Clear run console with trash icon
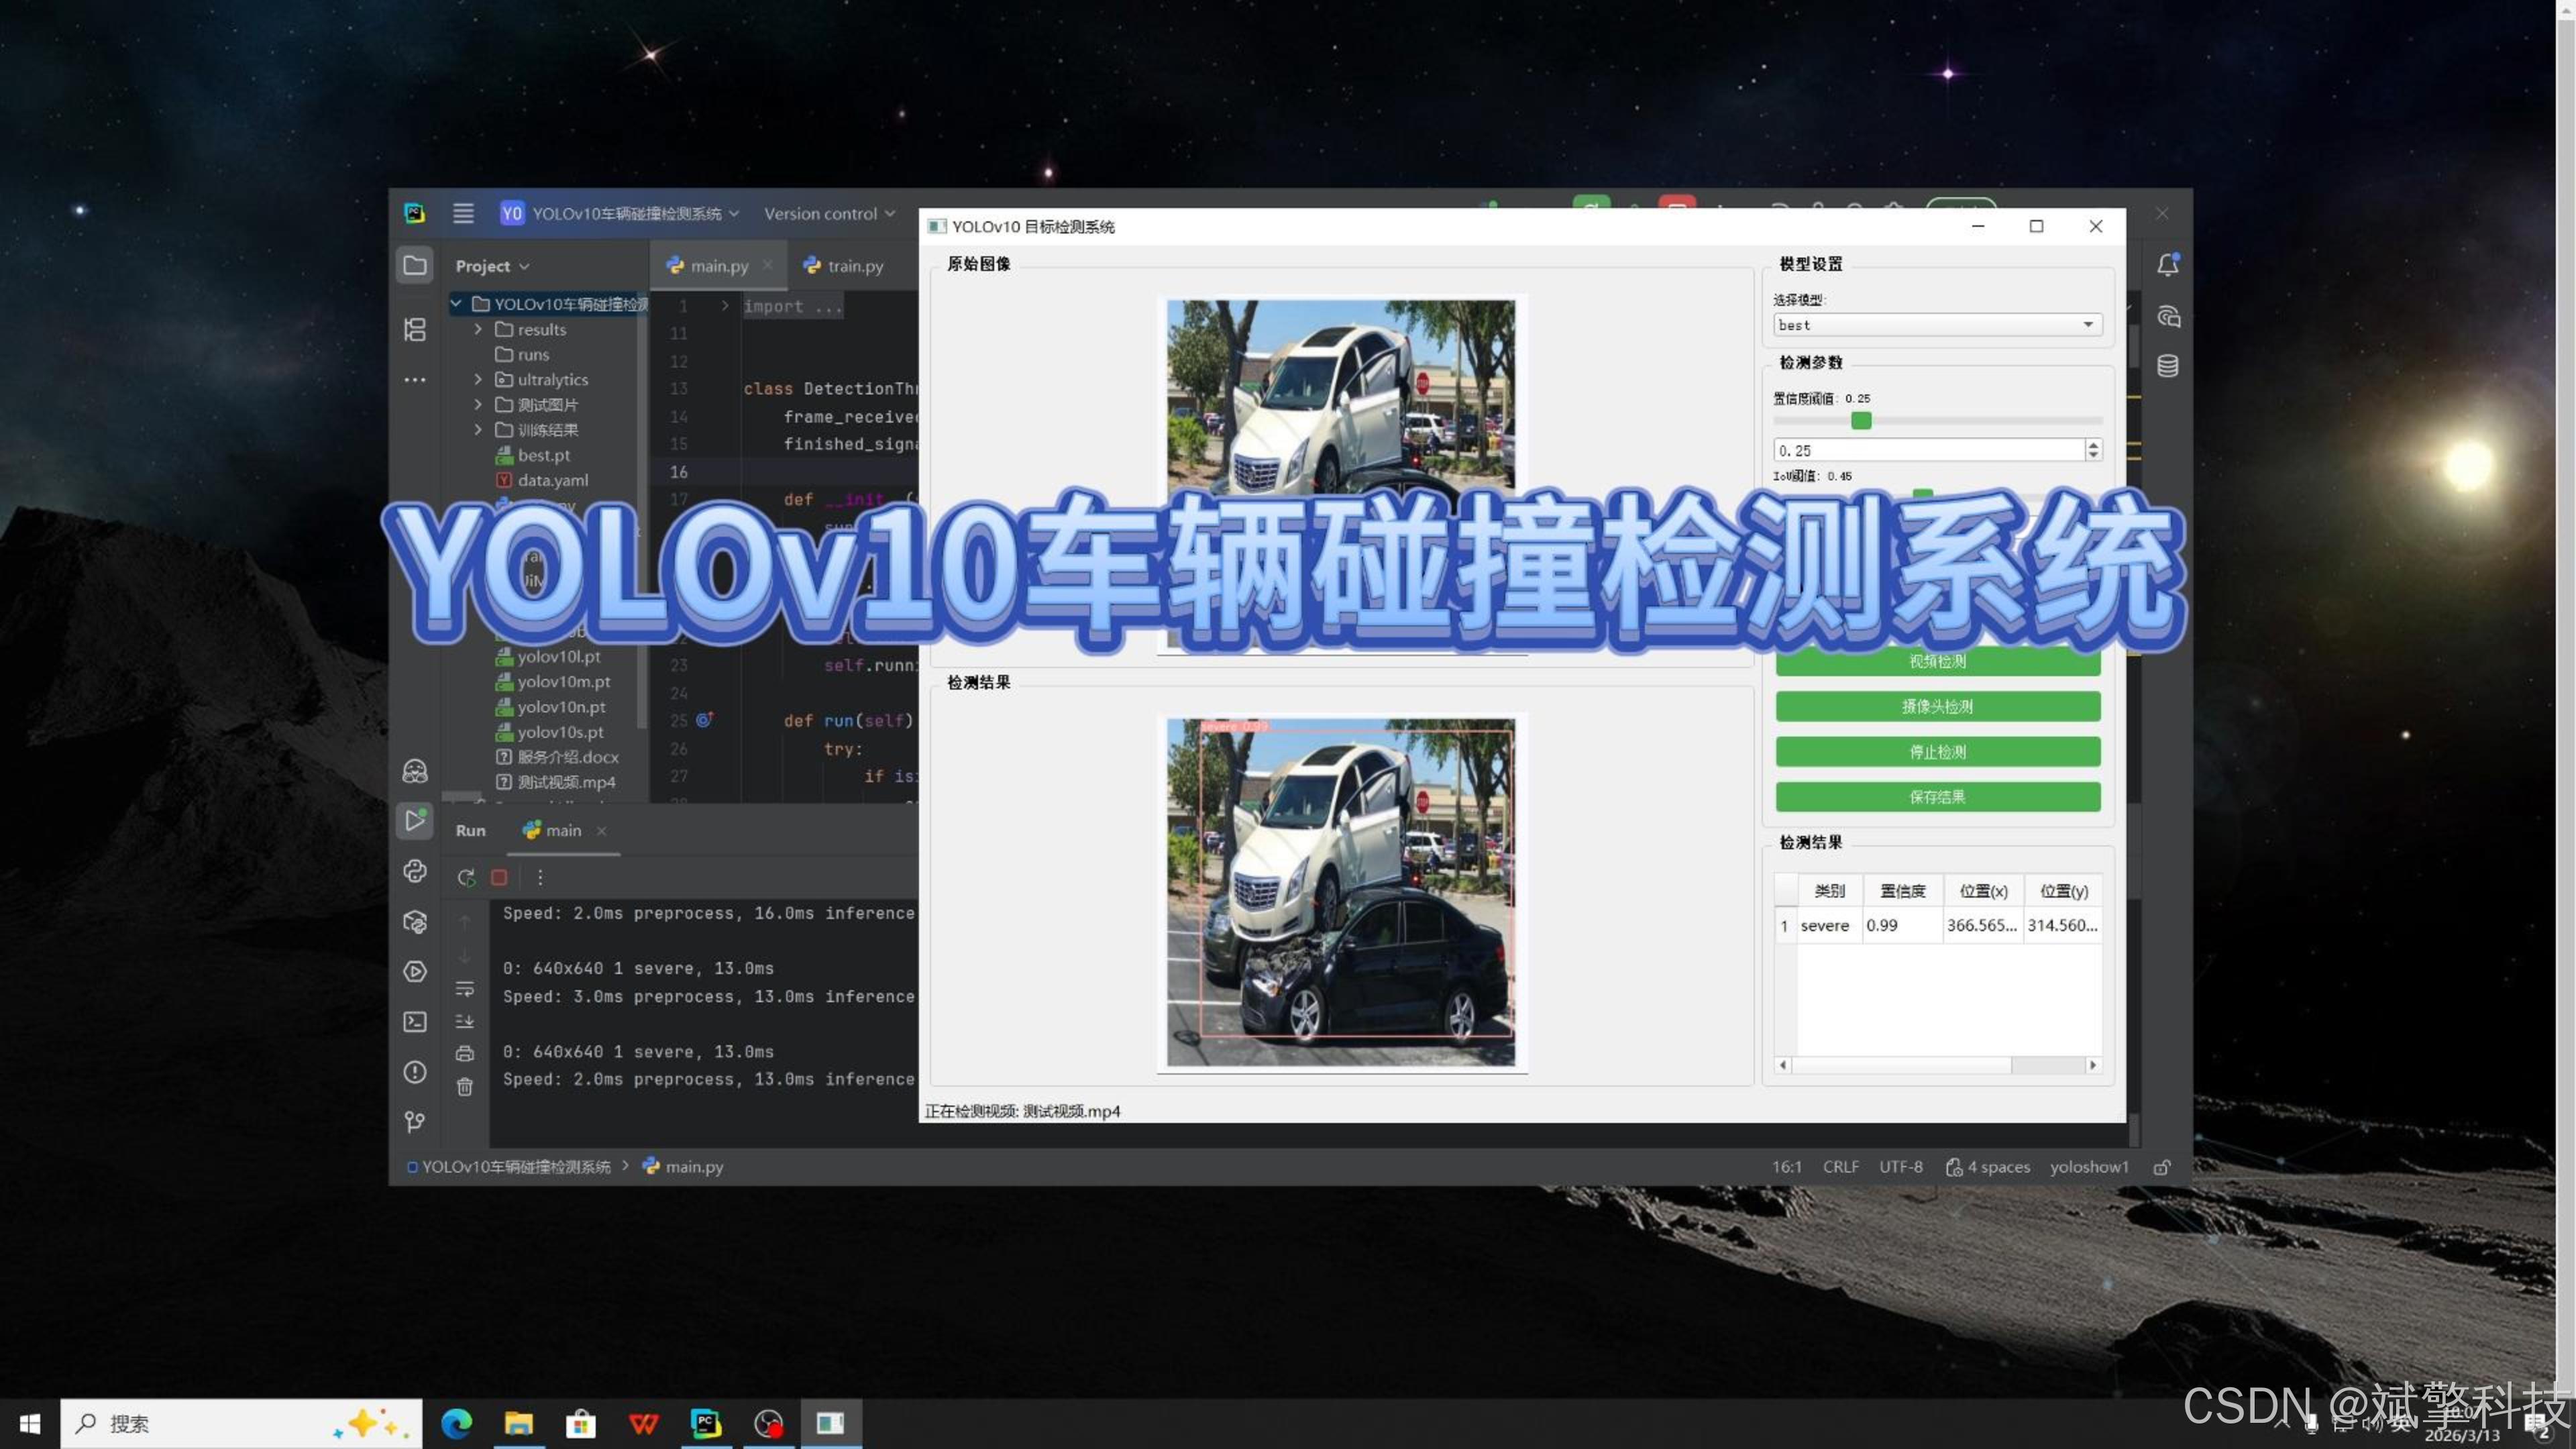Viewport: 2576px width, 1449px height. point(465,1086)
